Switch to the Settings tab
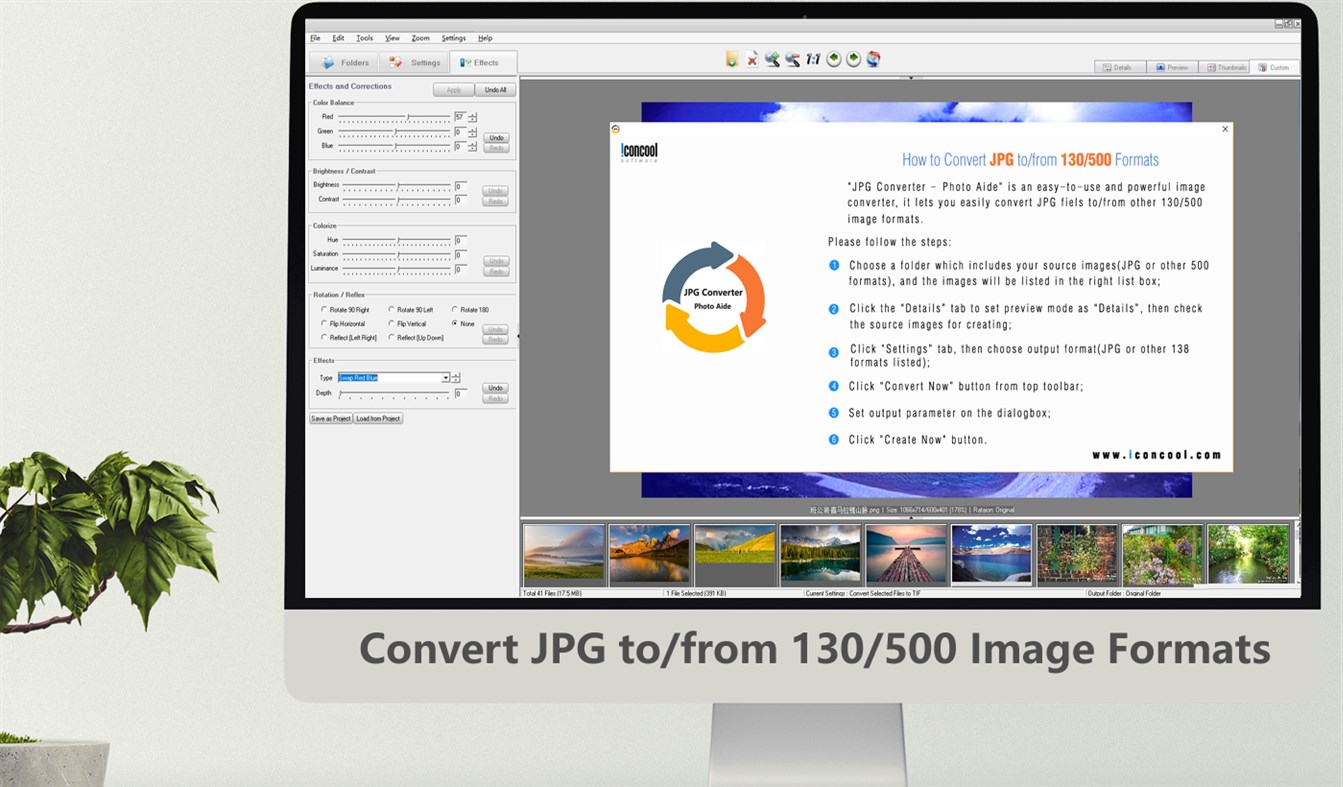 [414, 62]
